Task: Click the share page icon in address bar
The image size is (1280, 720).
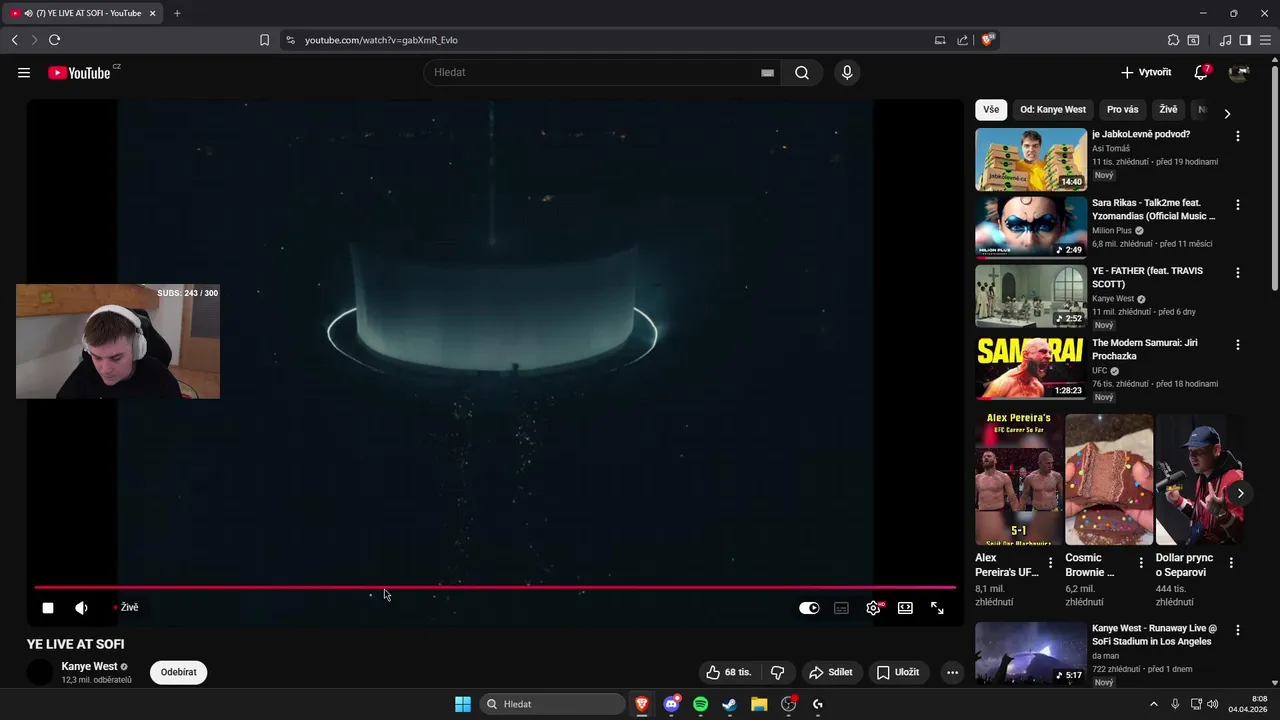Action: point(962,40)
